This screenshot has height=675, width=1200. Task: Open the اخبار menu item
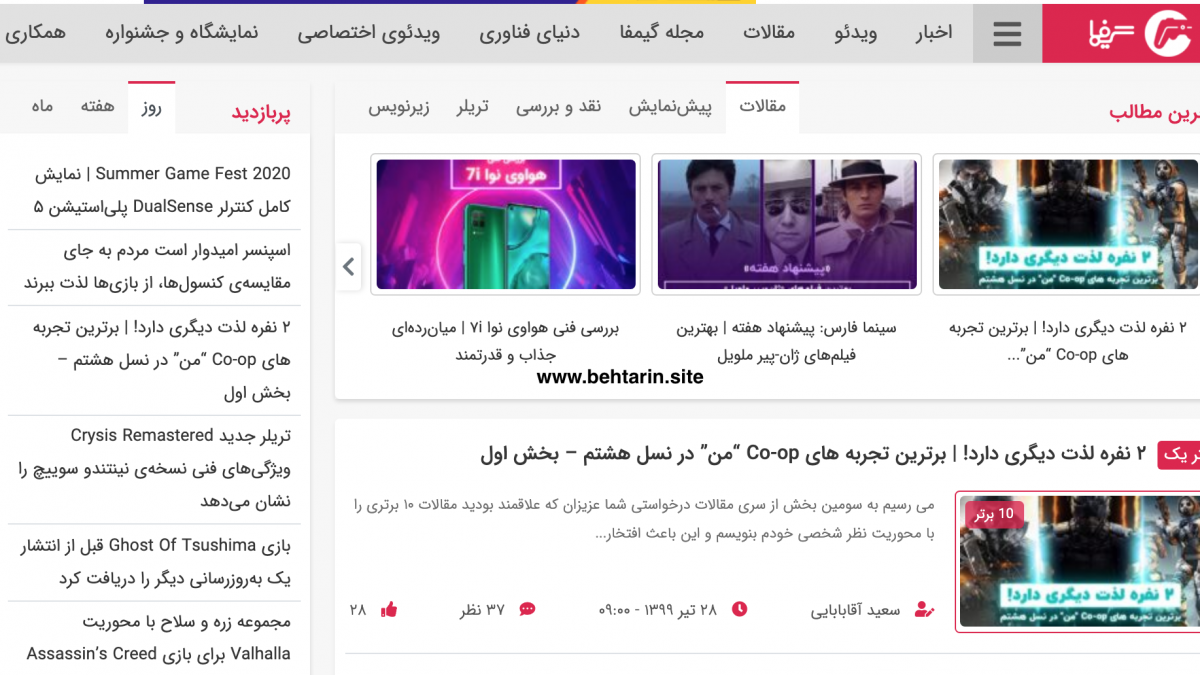pyautogui.click(x=934, y=33)
